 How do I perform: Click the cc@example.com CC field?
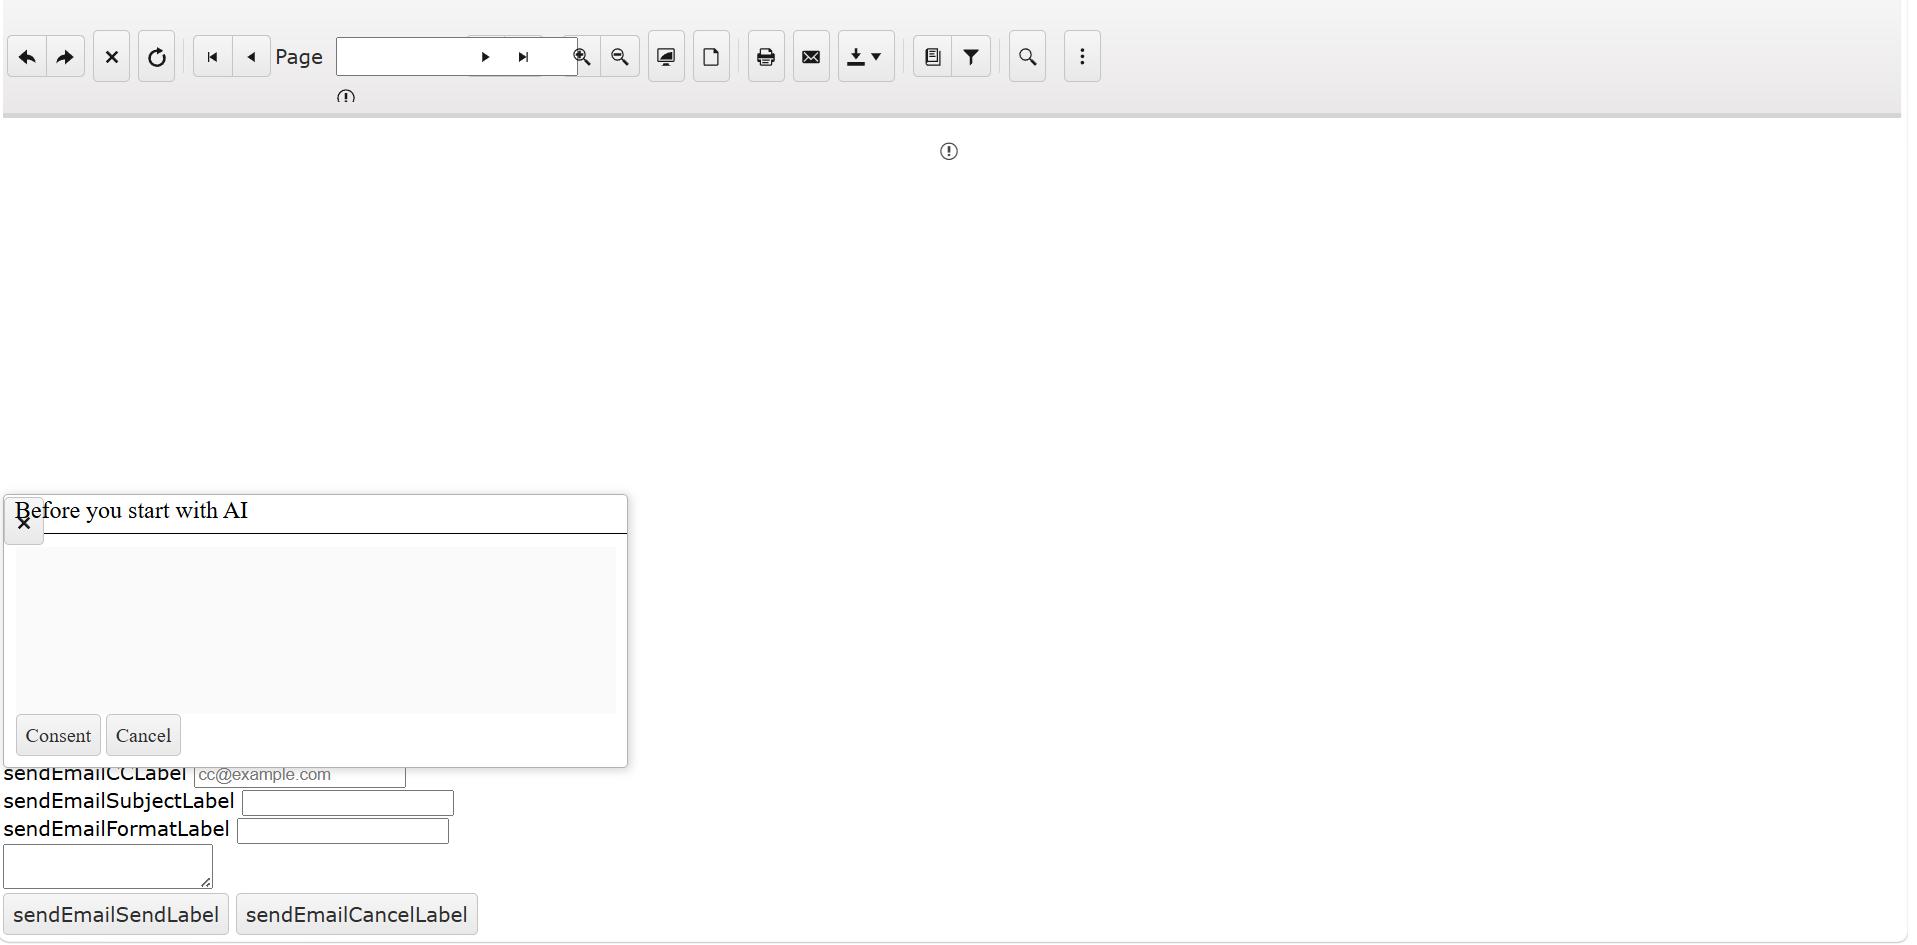(x=300, y=775)
